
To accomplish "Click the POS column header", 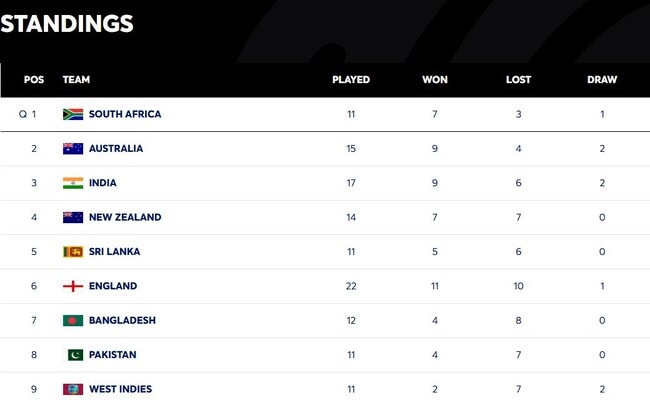I will (34, 80).
